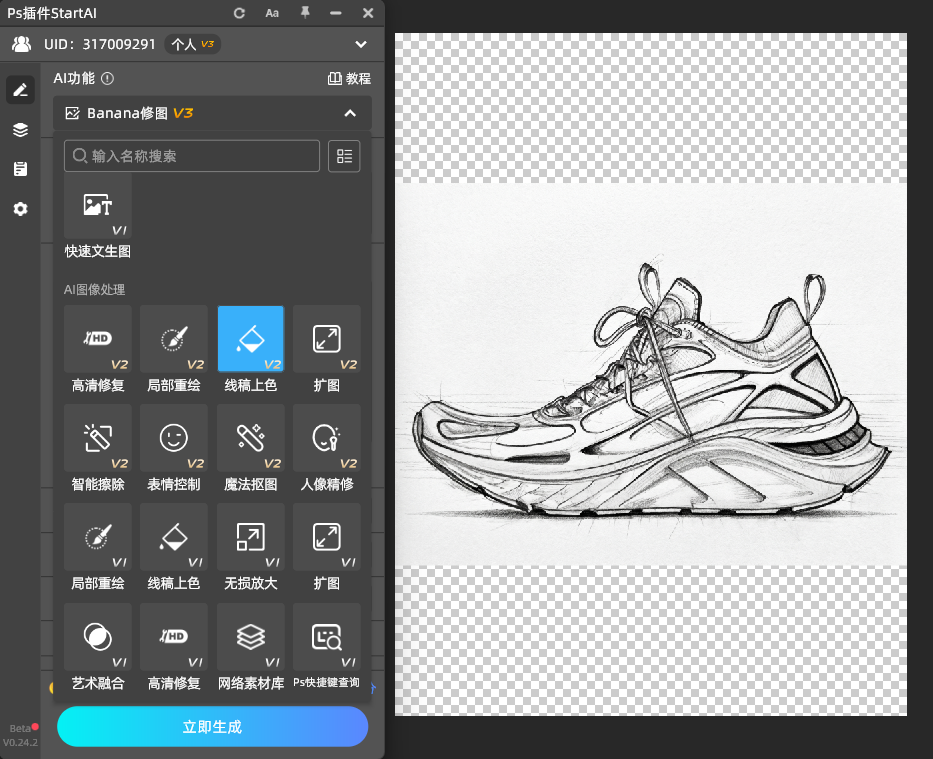Screen dimensions: 933x759
Task: Select the 高清修复 V2 tool
Action: 98,350
